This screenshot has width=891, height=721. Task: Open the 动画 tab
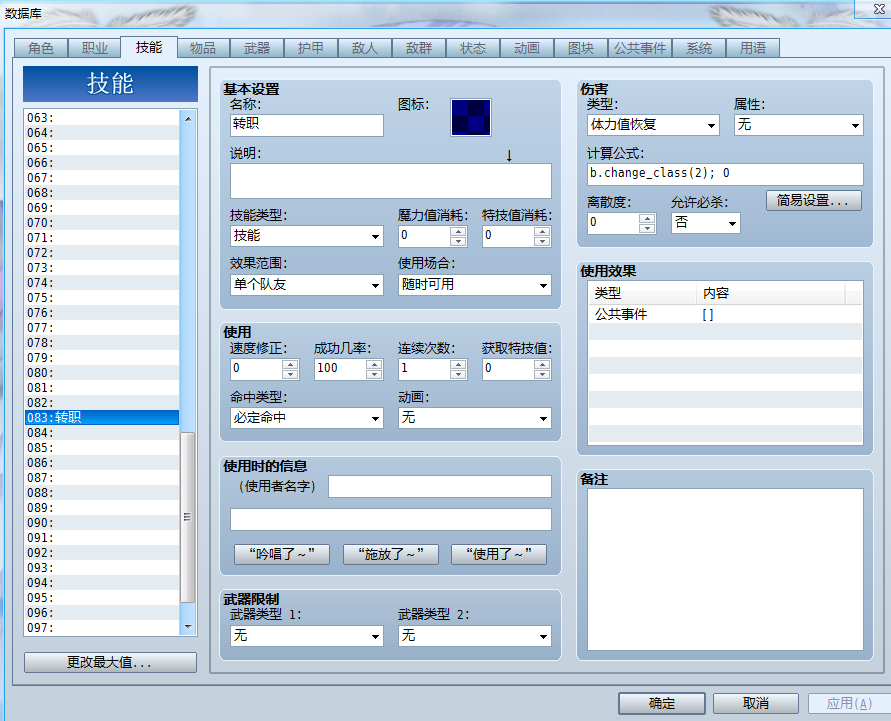point(527,48)
